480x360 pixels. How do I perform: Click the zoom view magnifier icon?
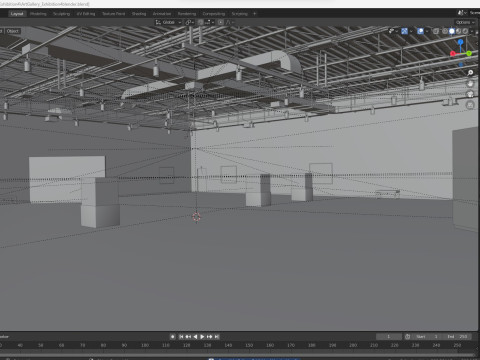pos(470,73)
